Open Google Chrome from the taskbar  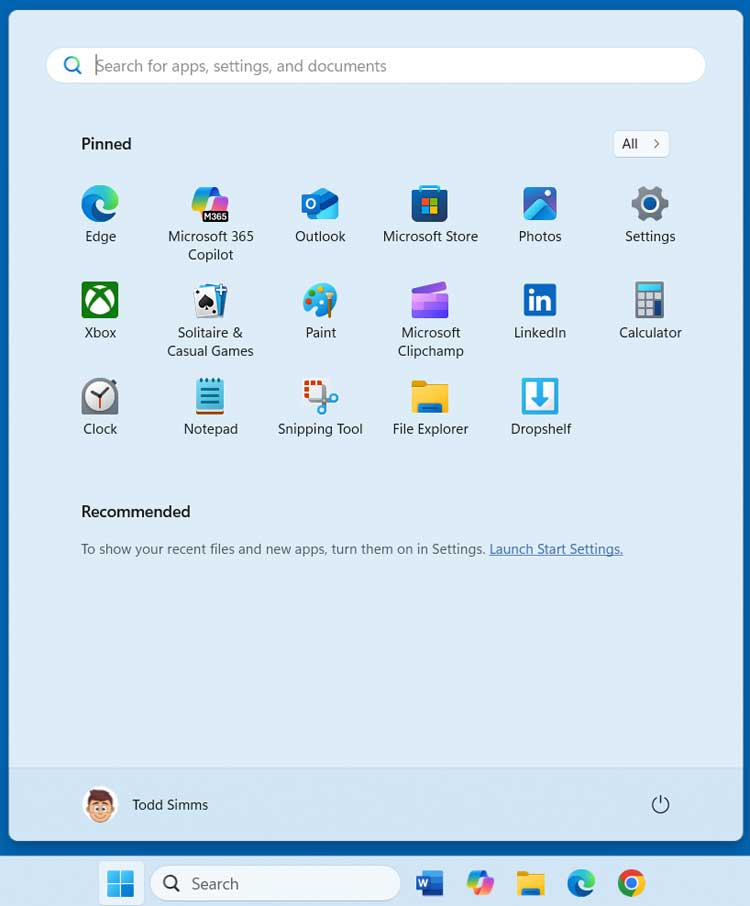click(x=631, y=883)
